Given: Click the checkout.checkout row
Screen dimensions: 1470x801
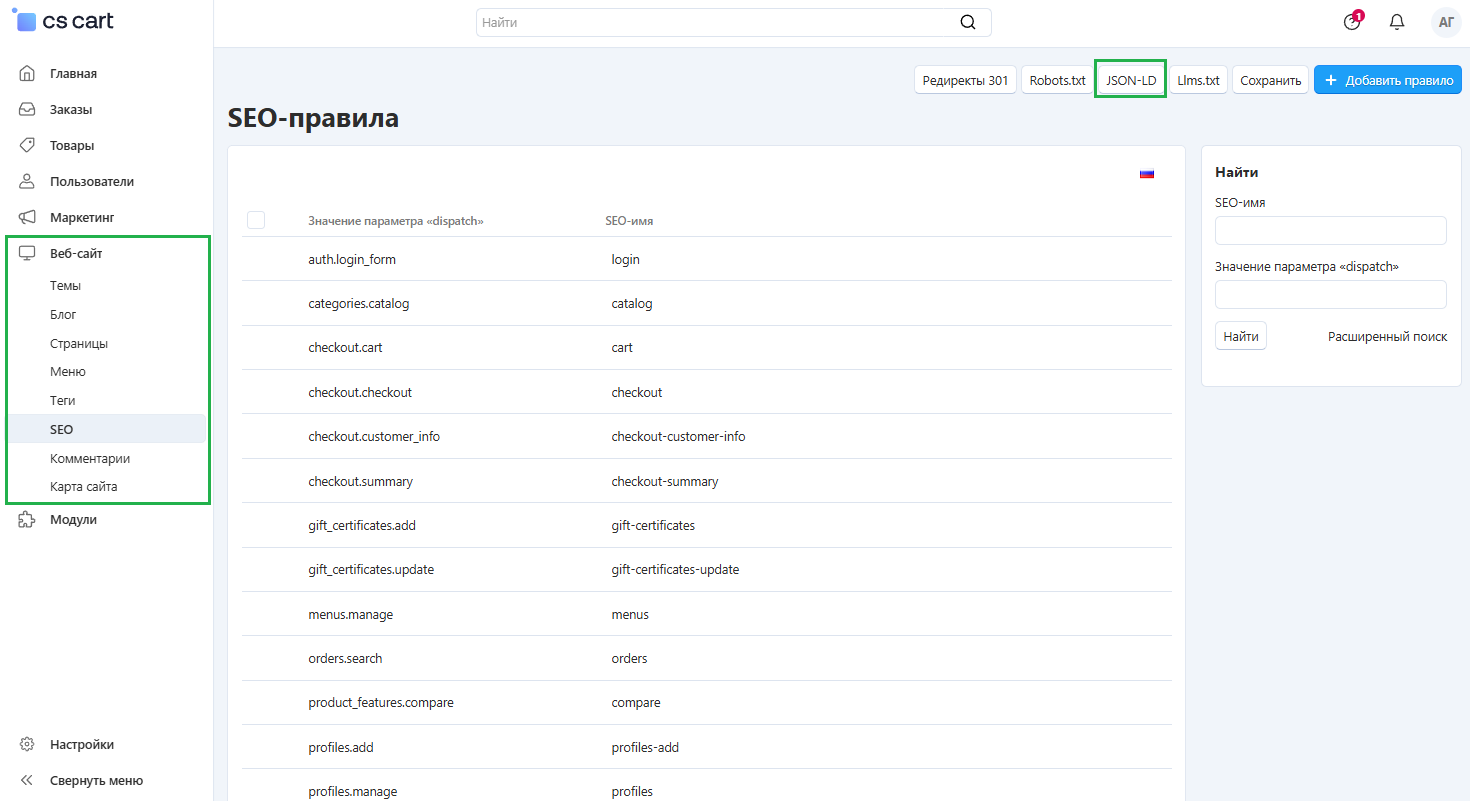Looking at the screenshot, I should (x=709, y=392).
